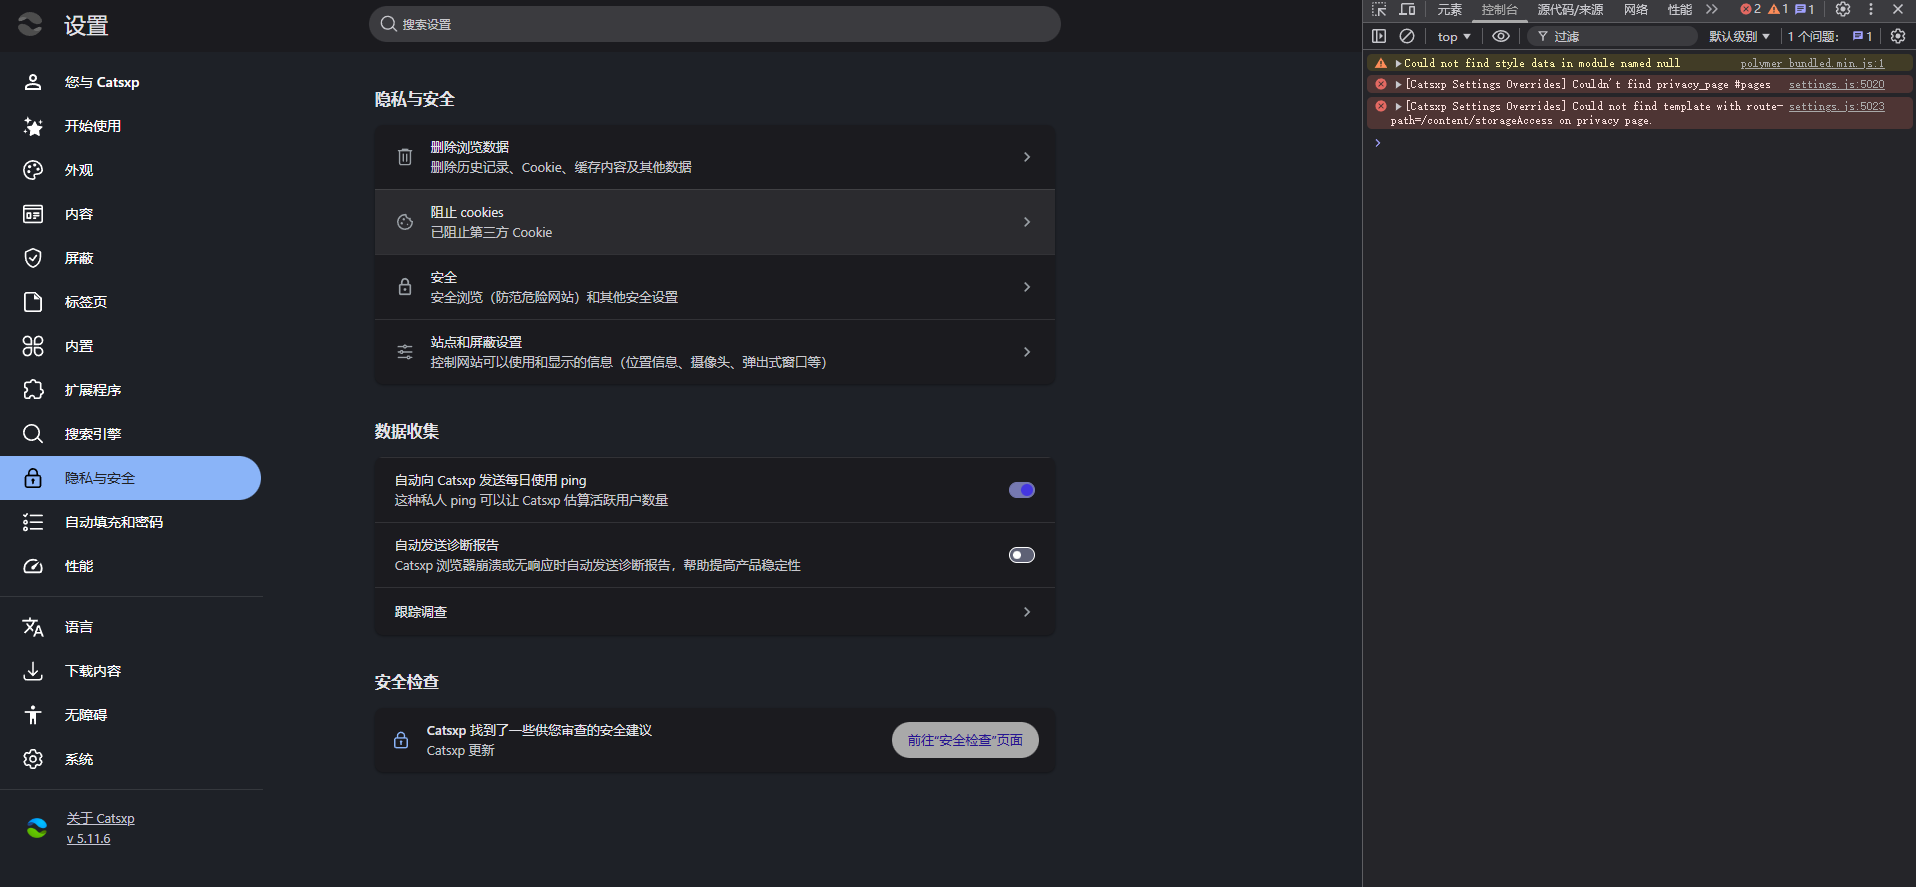Expand the 阻止 cookies row chevron
Viewport: 1916px width, 887px height.
1027,222
